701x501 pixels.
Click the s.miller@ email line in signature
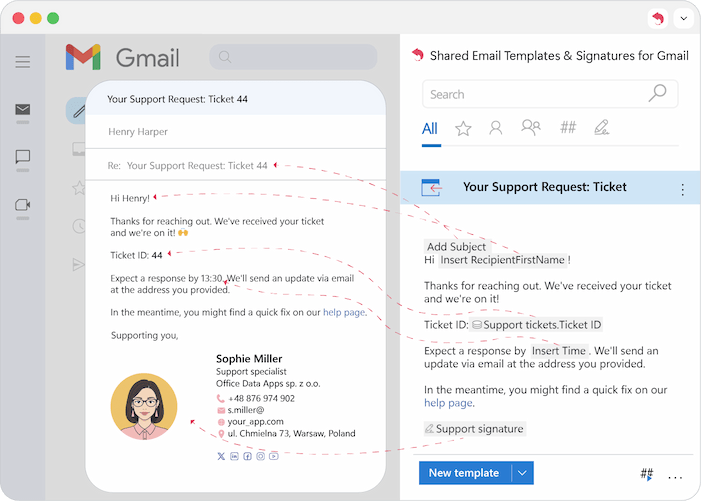pos(245,410)
